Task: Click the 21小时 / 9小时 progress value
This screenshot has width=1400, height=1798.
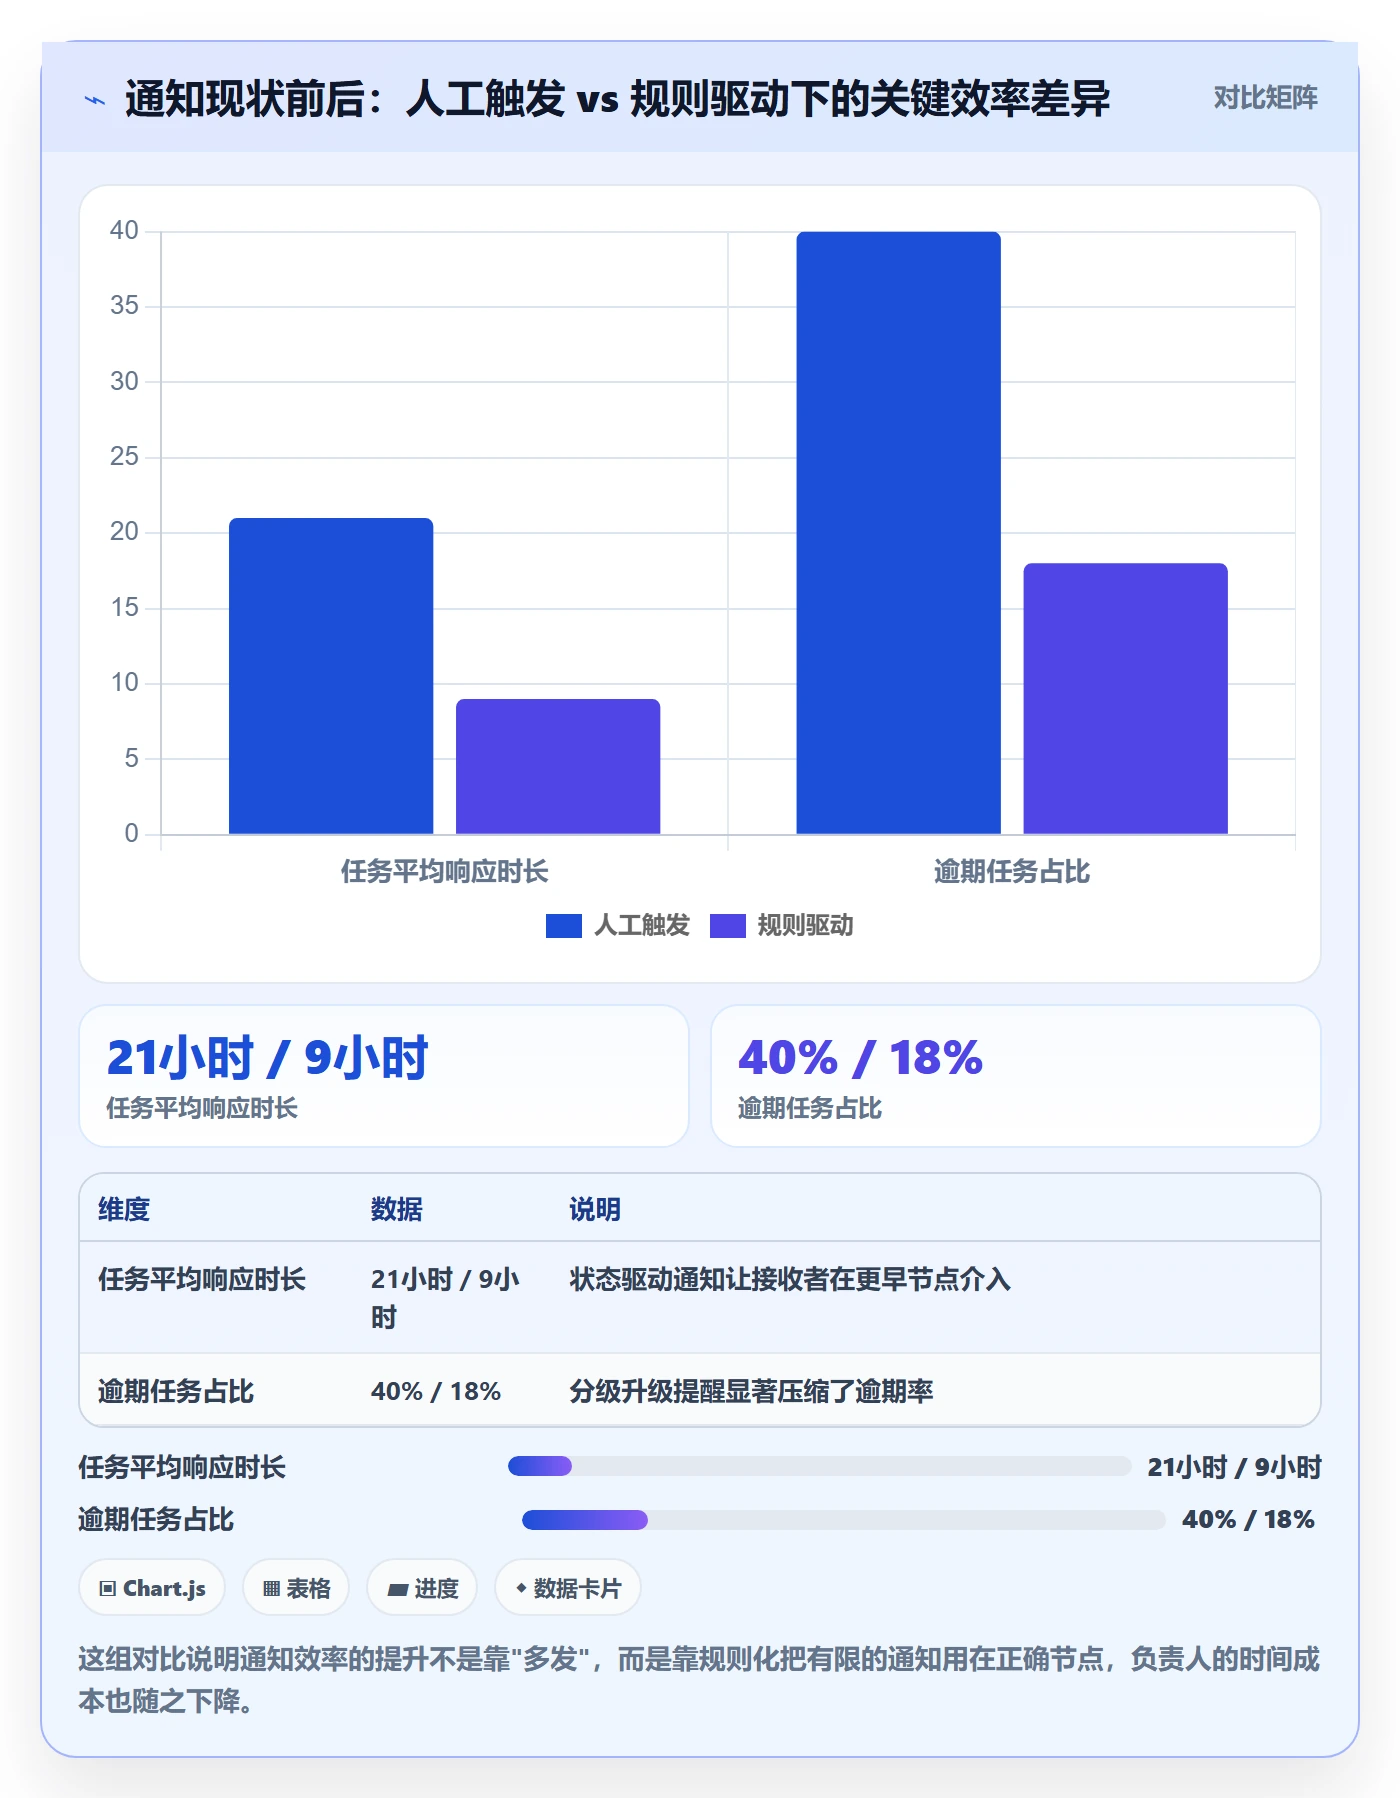Action: click(x=1234, y=1467)
